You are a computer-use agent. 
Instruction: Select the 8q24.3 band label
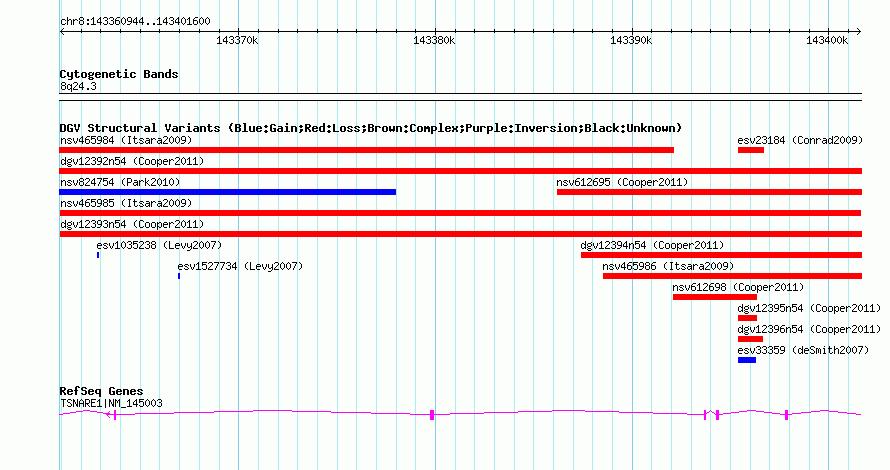point(78,87)
